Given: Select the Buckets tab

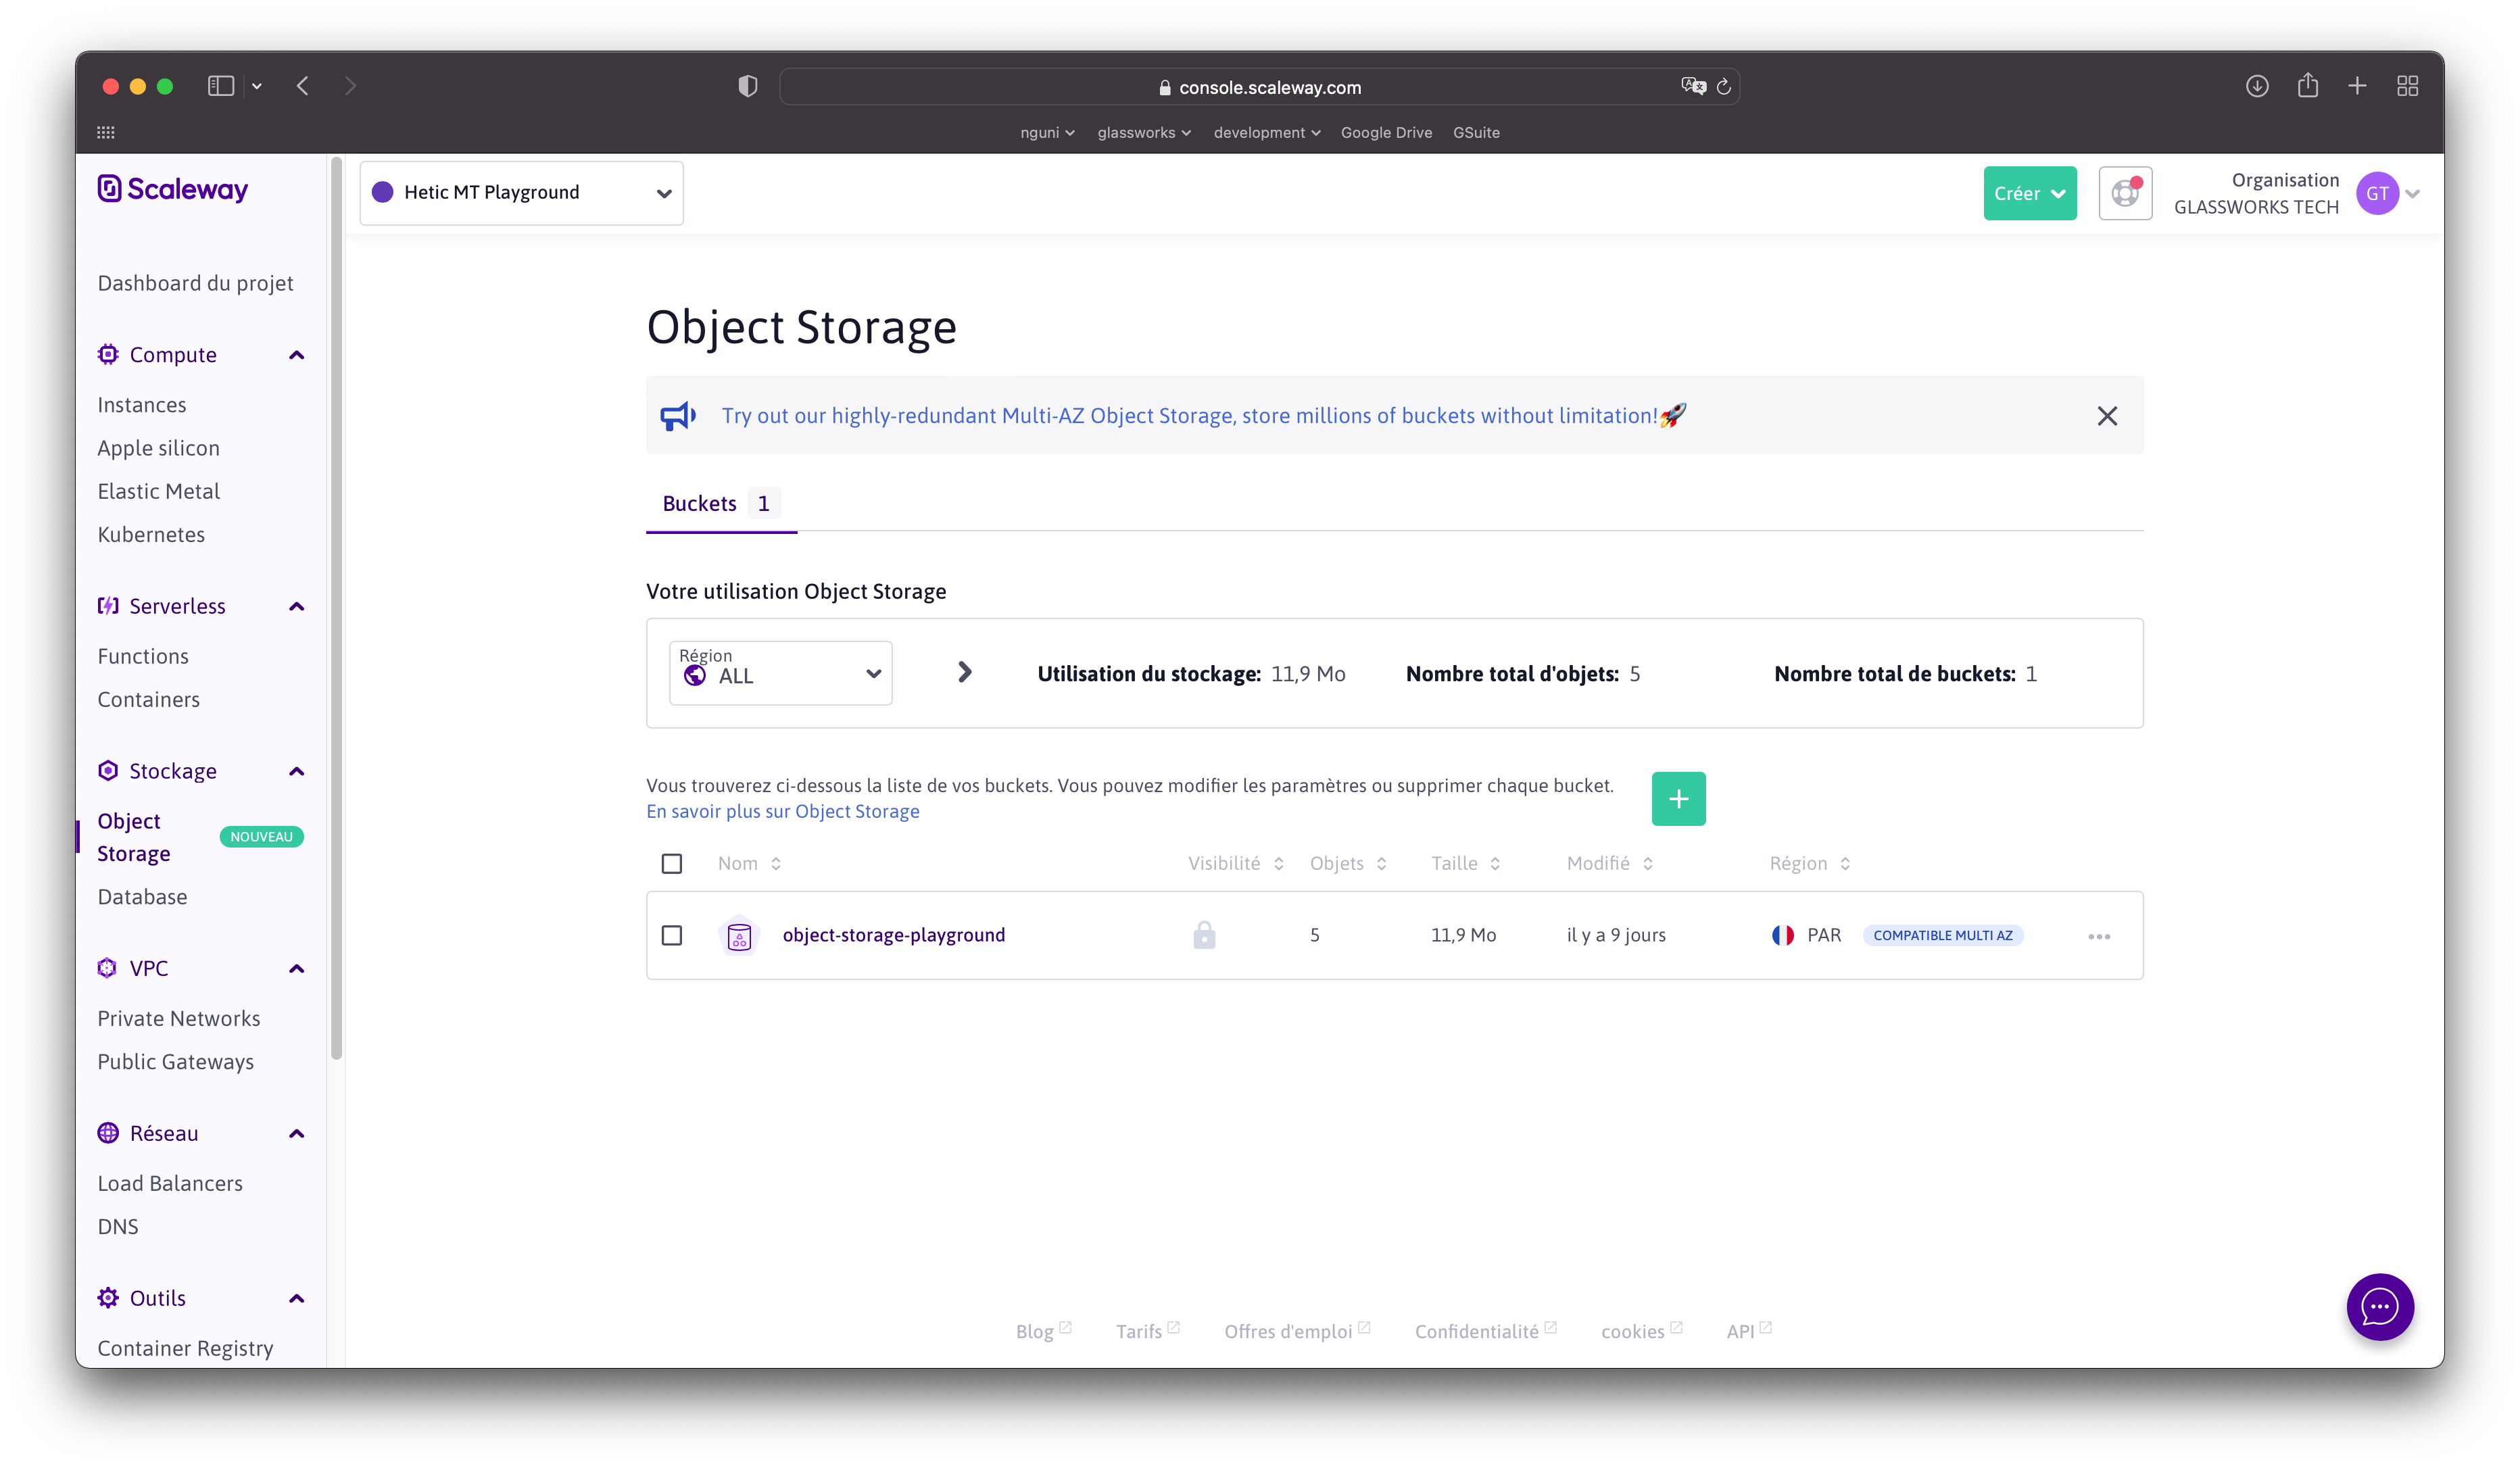Looking at the screenshot, I should pos(720,503).
